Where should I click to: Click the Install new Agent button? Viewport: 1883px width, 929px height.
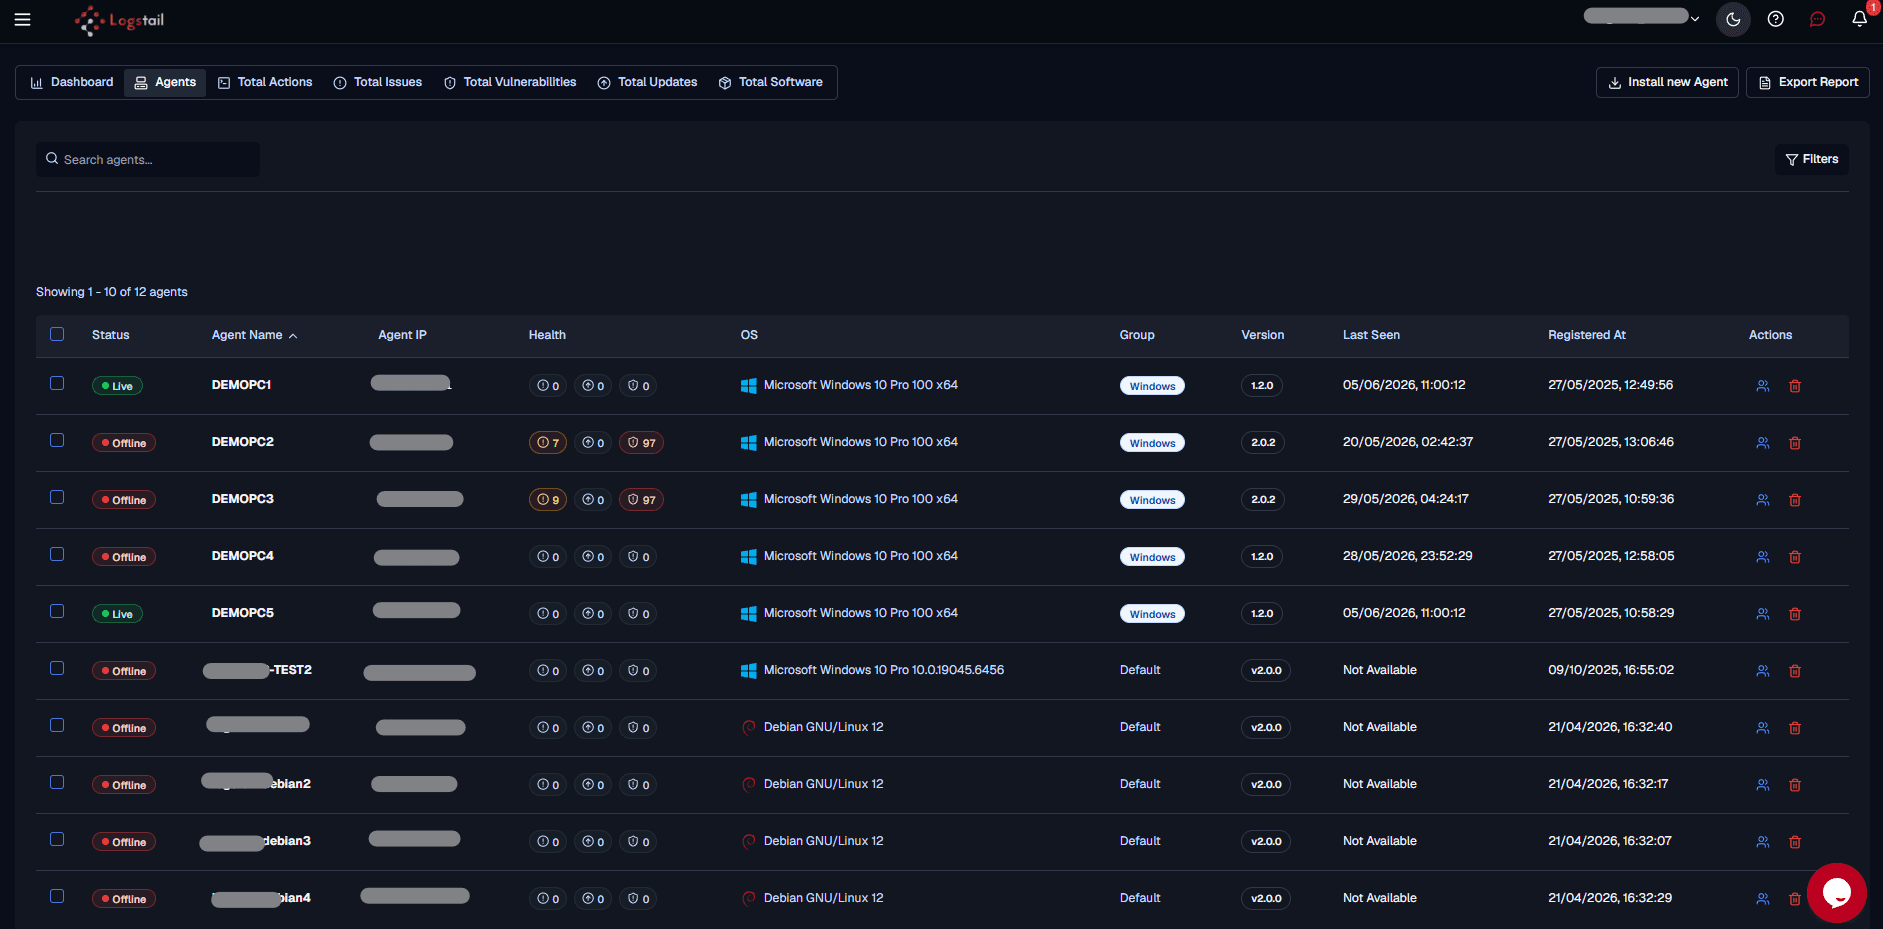pyautogui.click(x=1667, y=82)
